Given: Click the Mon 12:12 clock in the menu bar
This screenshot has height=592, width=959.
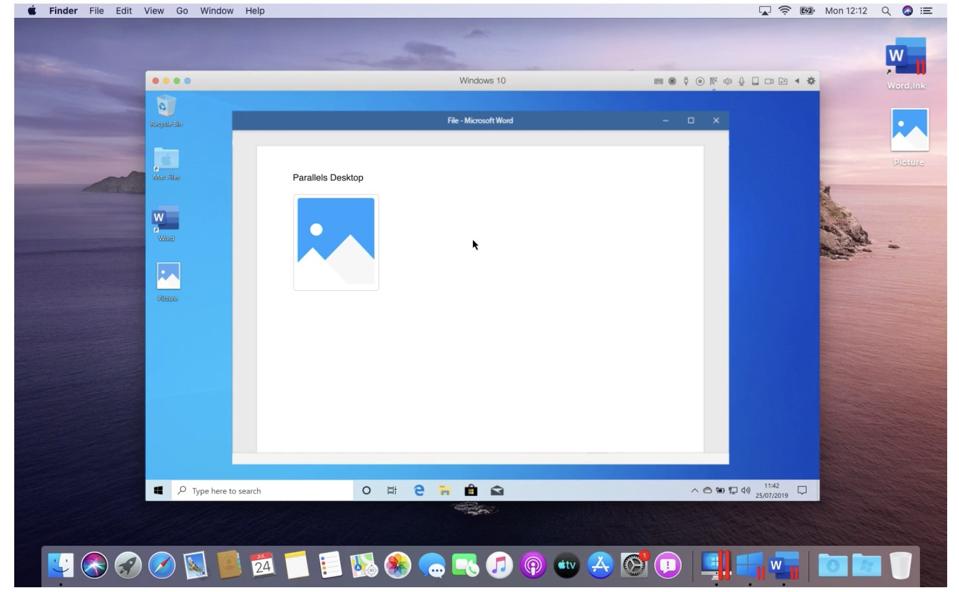Looking at the screenshot, I should coord(846,10).
